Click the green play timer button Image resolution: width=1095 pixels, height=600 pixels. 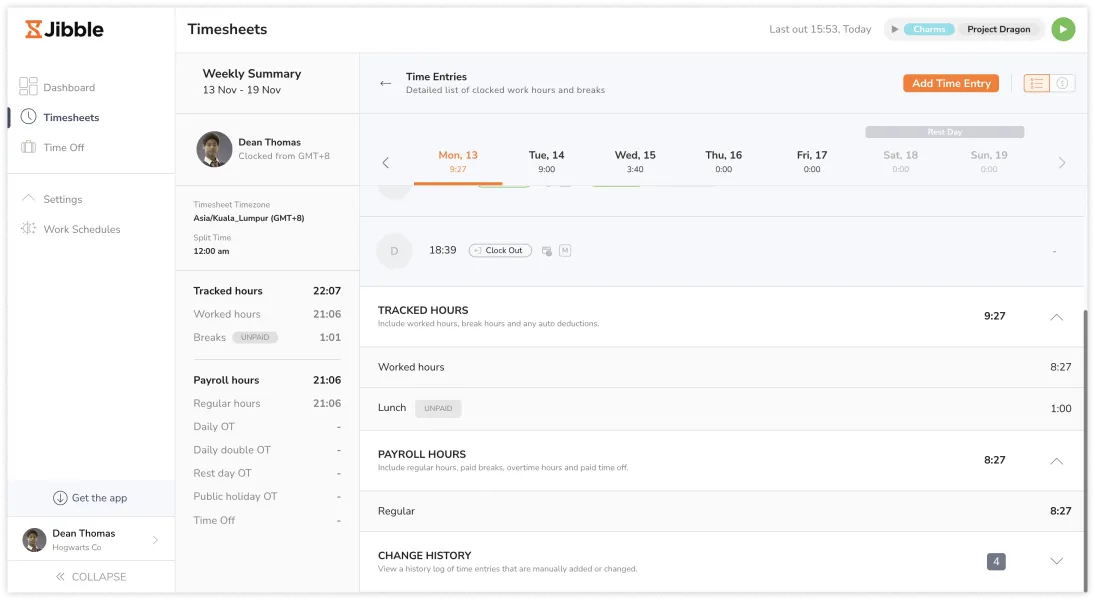[1063, 29]
